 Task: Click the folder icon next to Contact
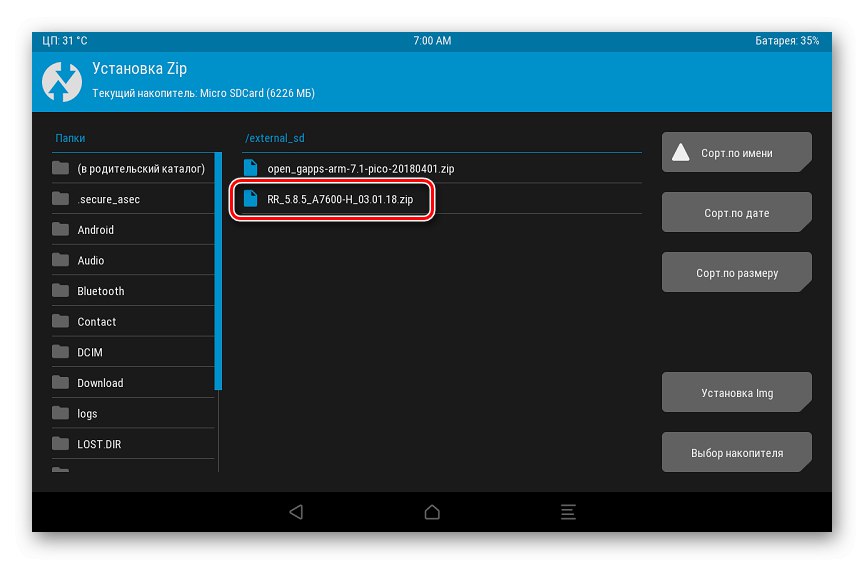click(60, 321)
